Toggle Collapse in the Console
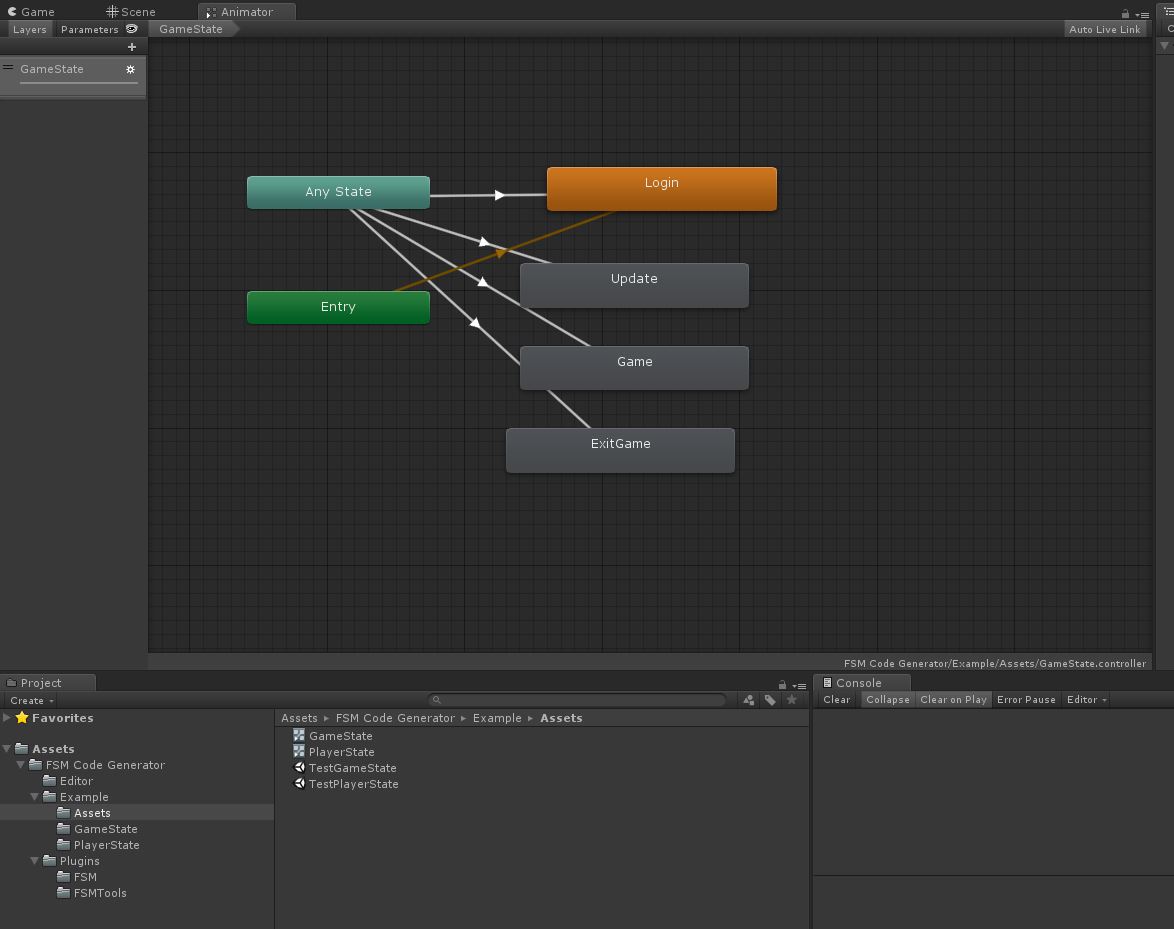 pos(887,700)
